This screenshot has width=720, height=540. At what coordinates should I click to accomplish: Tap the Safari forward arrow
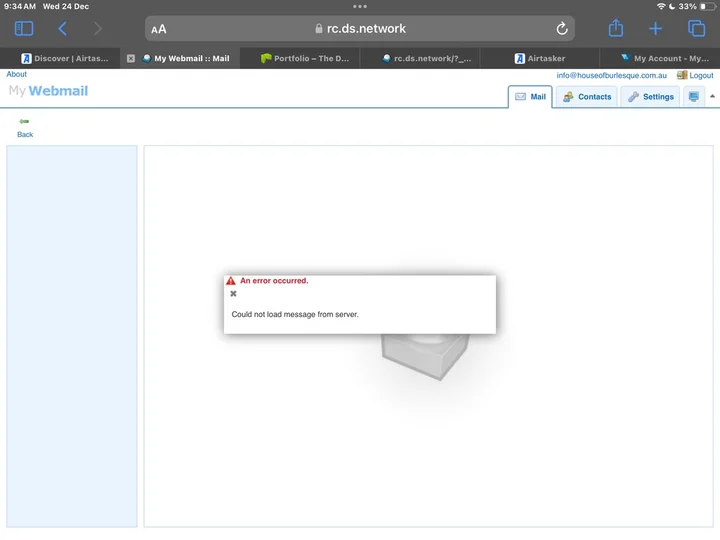point(97,28)
